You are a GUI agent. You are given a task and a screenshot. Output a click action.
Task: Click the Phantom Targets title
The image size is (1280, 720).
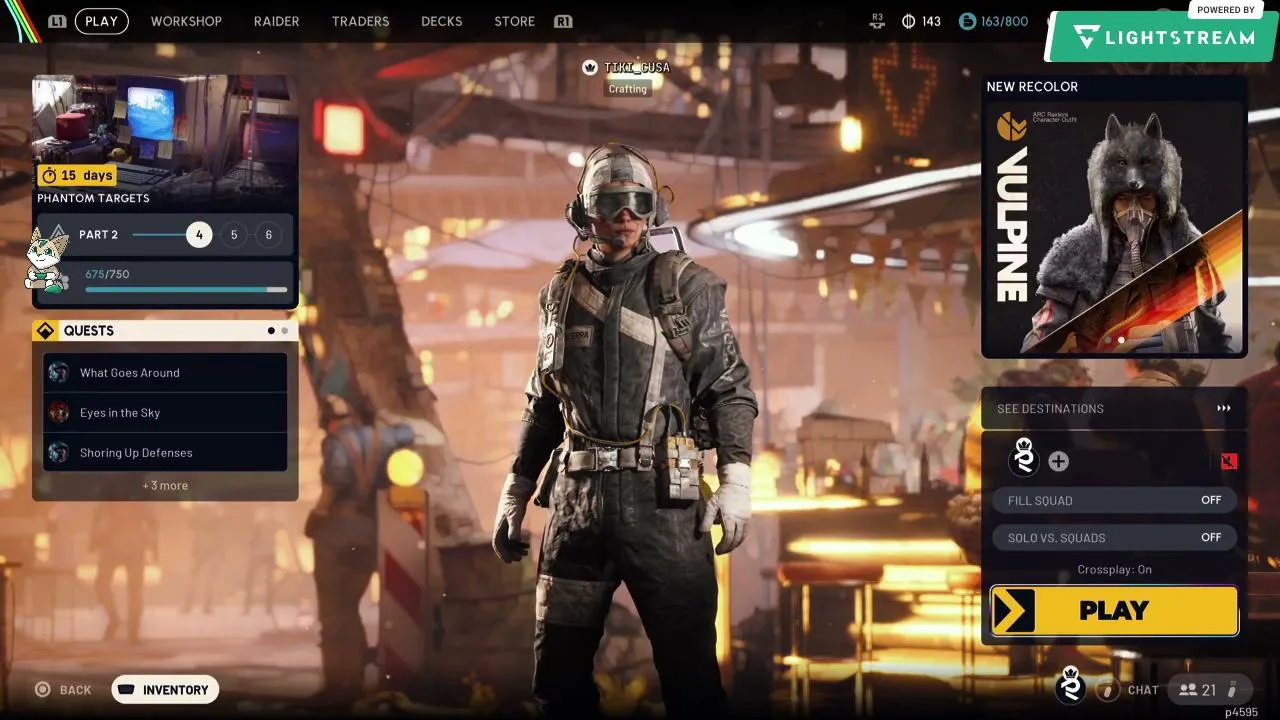93,198
